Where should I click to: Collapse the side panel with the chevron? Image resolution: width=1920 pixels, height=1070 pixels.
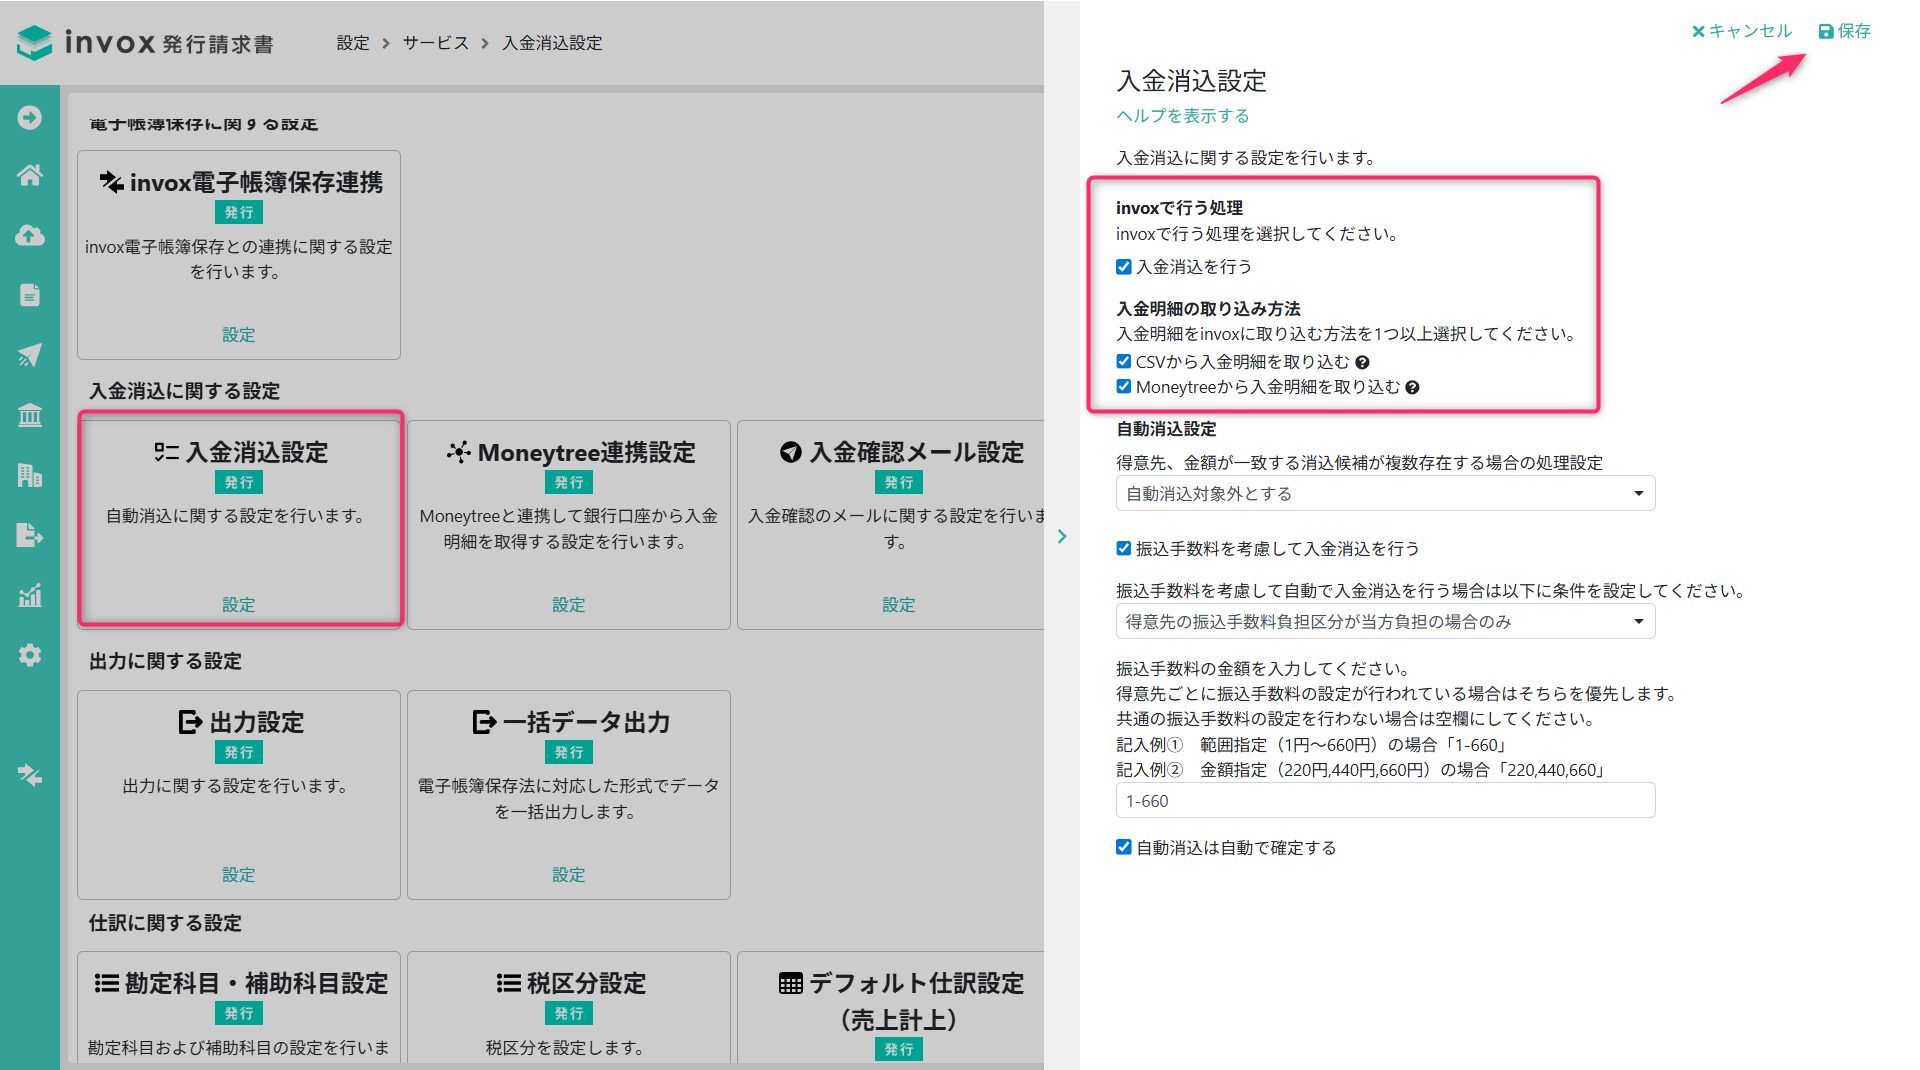pyautogui.click(x=1062, y=537)
